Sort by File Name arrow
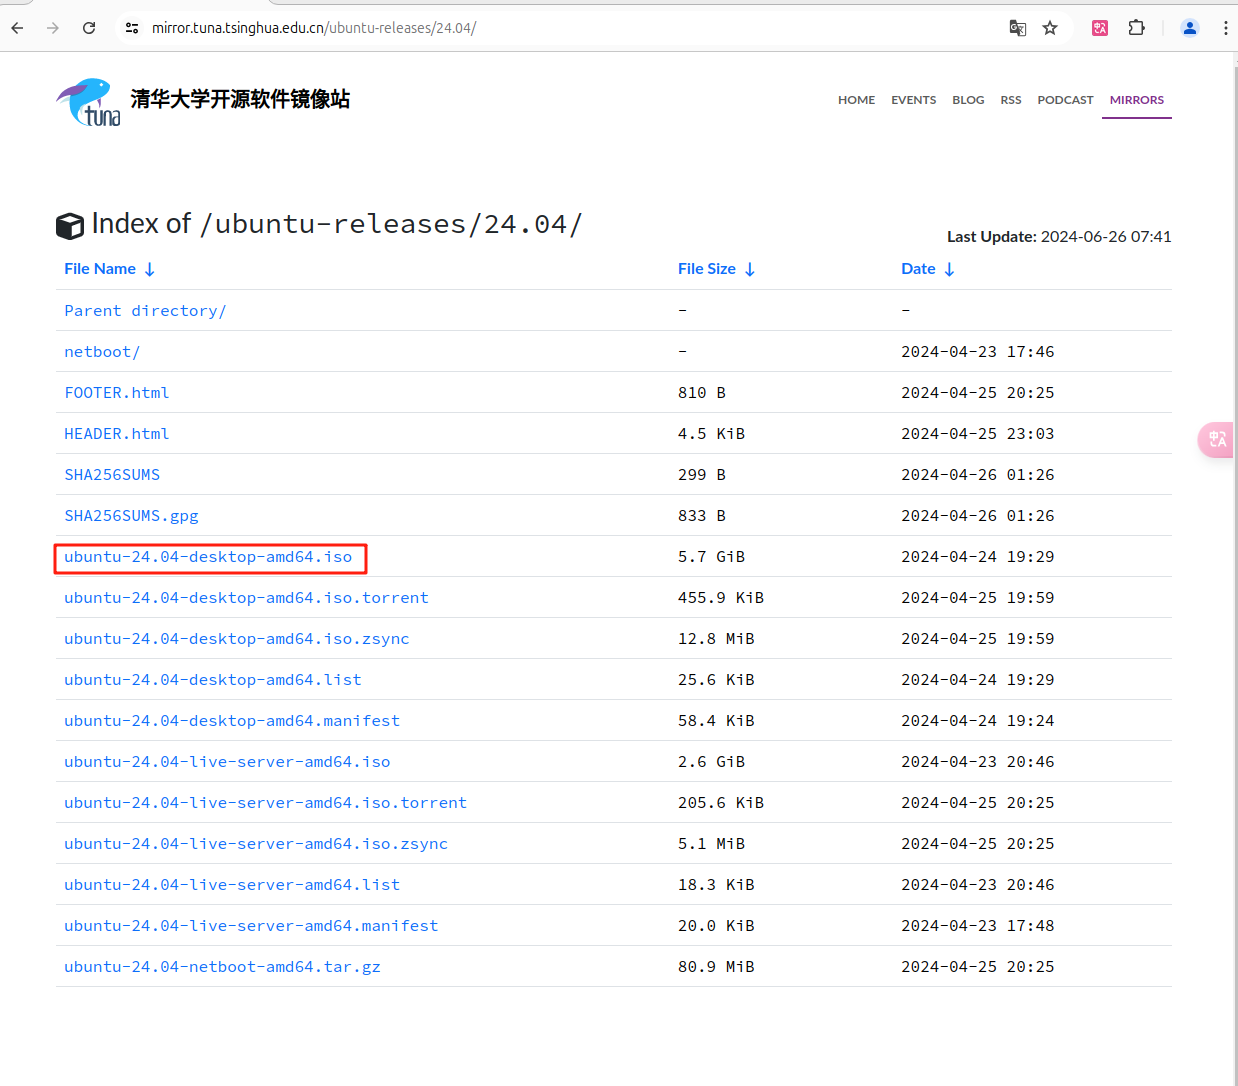Screen dimensions: 1238x1086 pos(150,269)
